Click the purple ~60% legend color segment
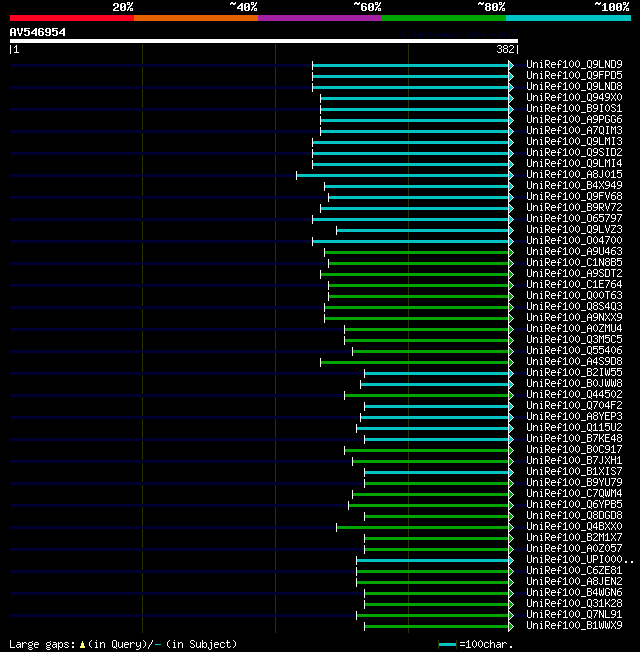The height and width of the screenshot is (652, 640). pyautogui.click(x=320, y=18)
